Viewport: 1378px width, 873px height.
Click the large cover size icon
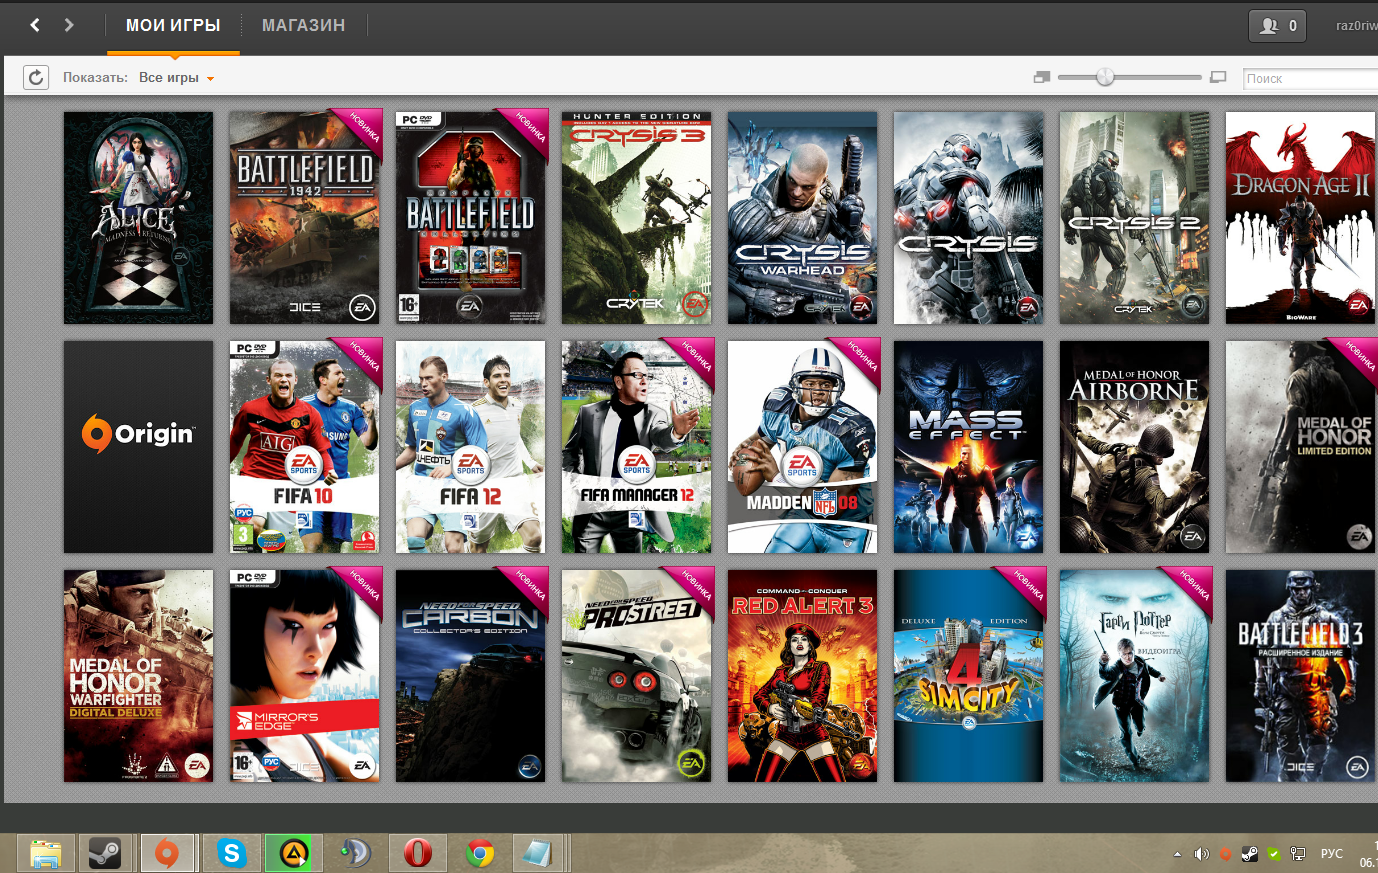click(x=1217, y=77)
